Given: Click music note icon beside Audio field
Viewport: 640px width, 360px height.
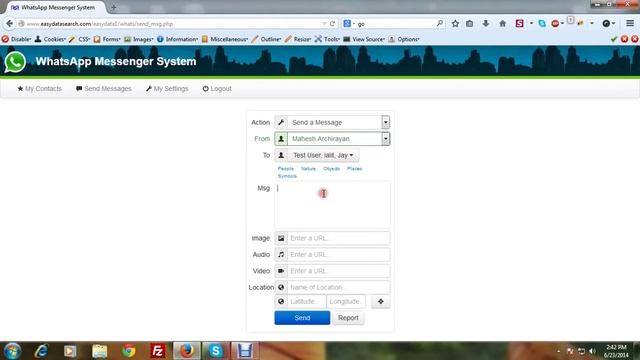Looking at the screenshot, I should 281,254.
